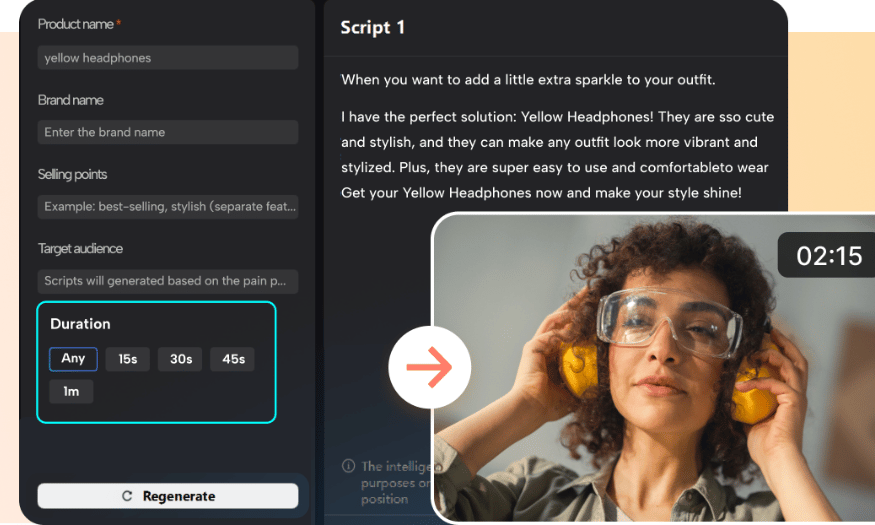Click the Brand name input field
This screenshot has height=525, width=875.
pos(168,132)
